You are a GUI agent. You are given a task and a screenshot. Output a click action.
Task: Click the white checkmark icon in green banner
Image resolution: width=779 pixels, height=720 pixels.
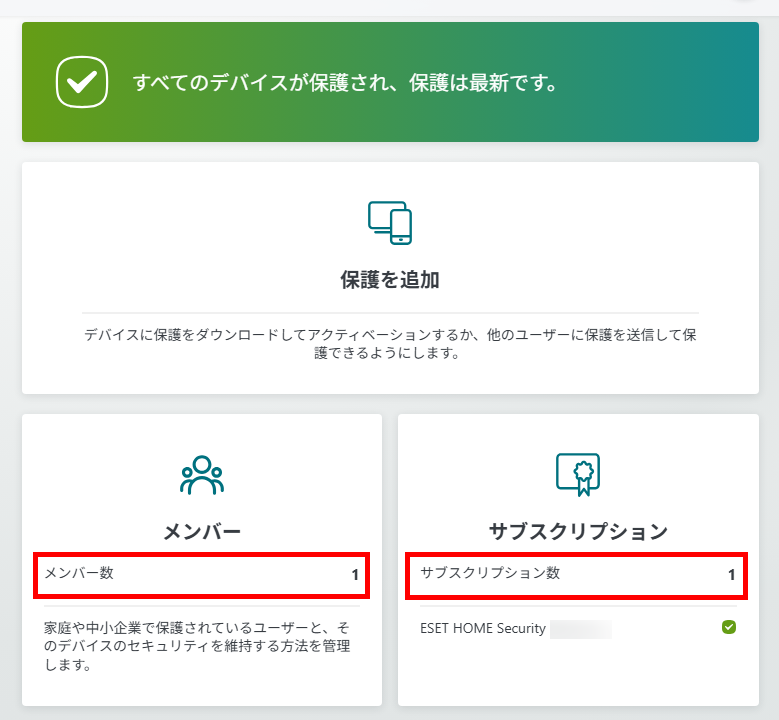pyautogui.click(x=81, y=82)
